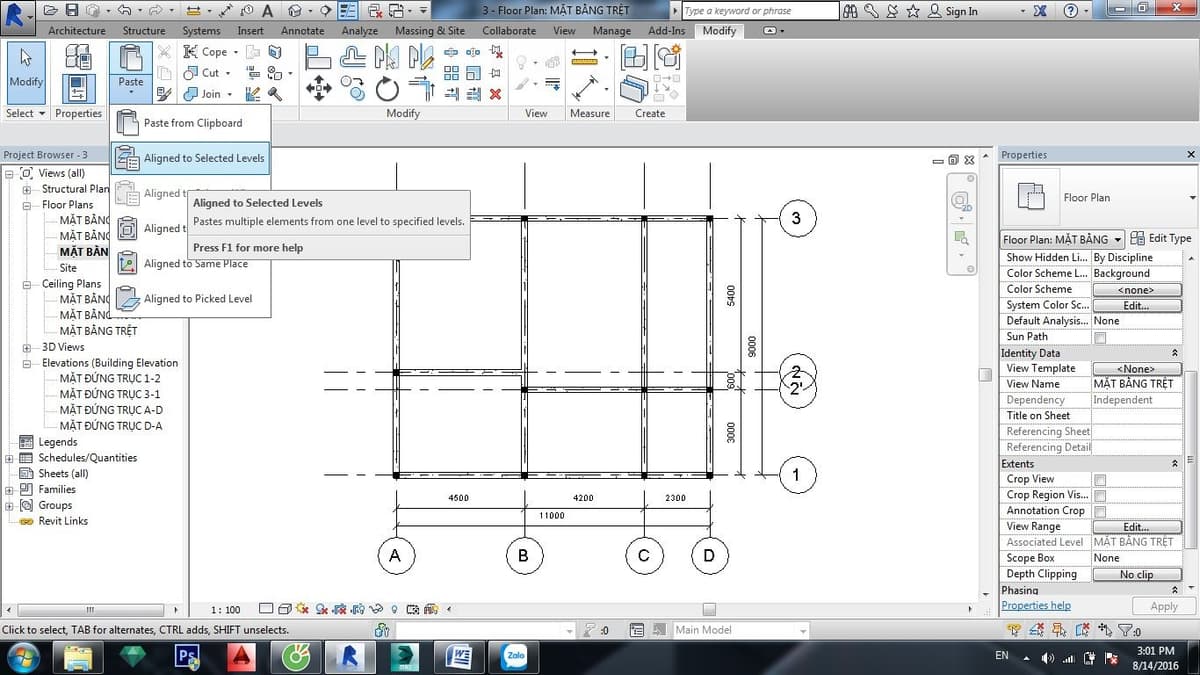Viewport: 1200px width, 675px height.
Task: Click the selection Filter icon in status bar
Action: (1127, 629)
